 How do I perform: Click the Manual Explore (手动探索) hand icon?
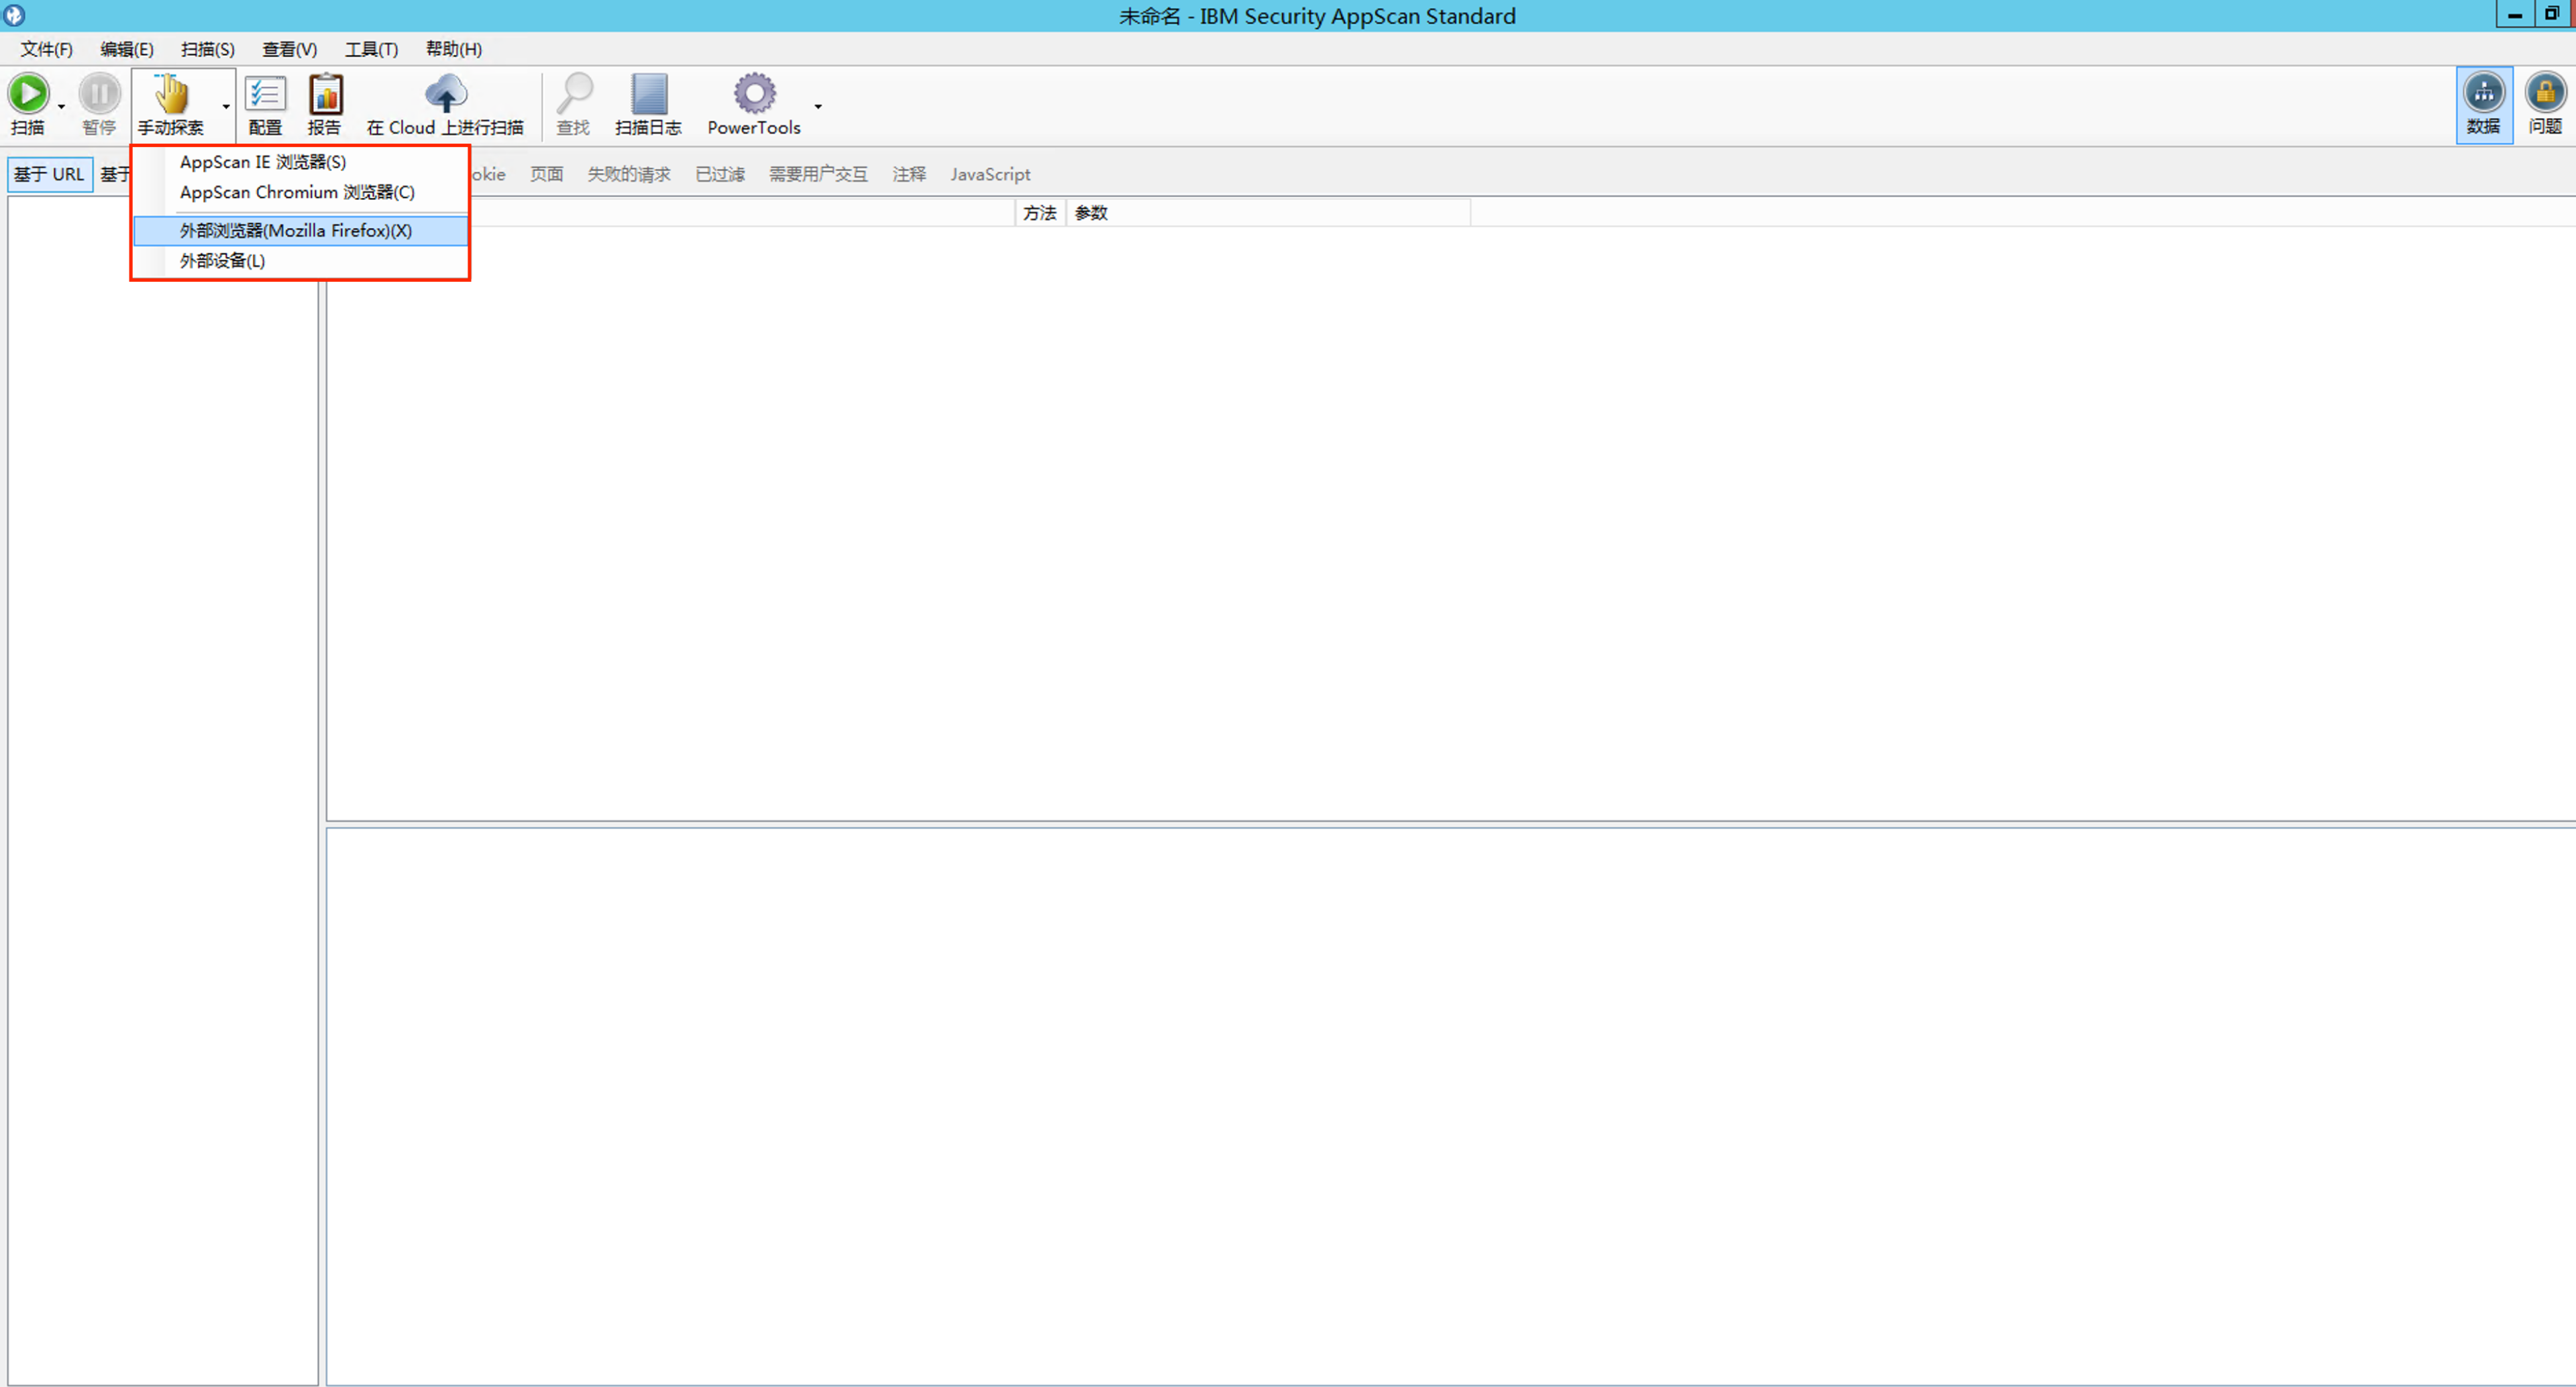tap(171, 94)
